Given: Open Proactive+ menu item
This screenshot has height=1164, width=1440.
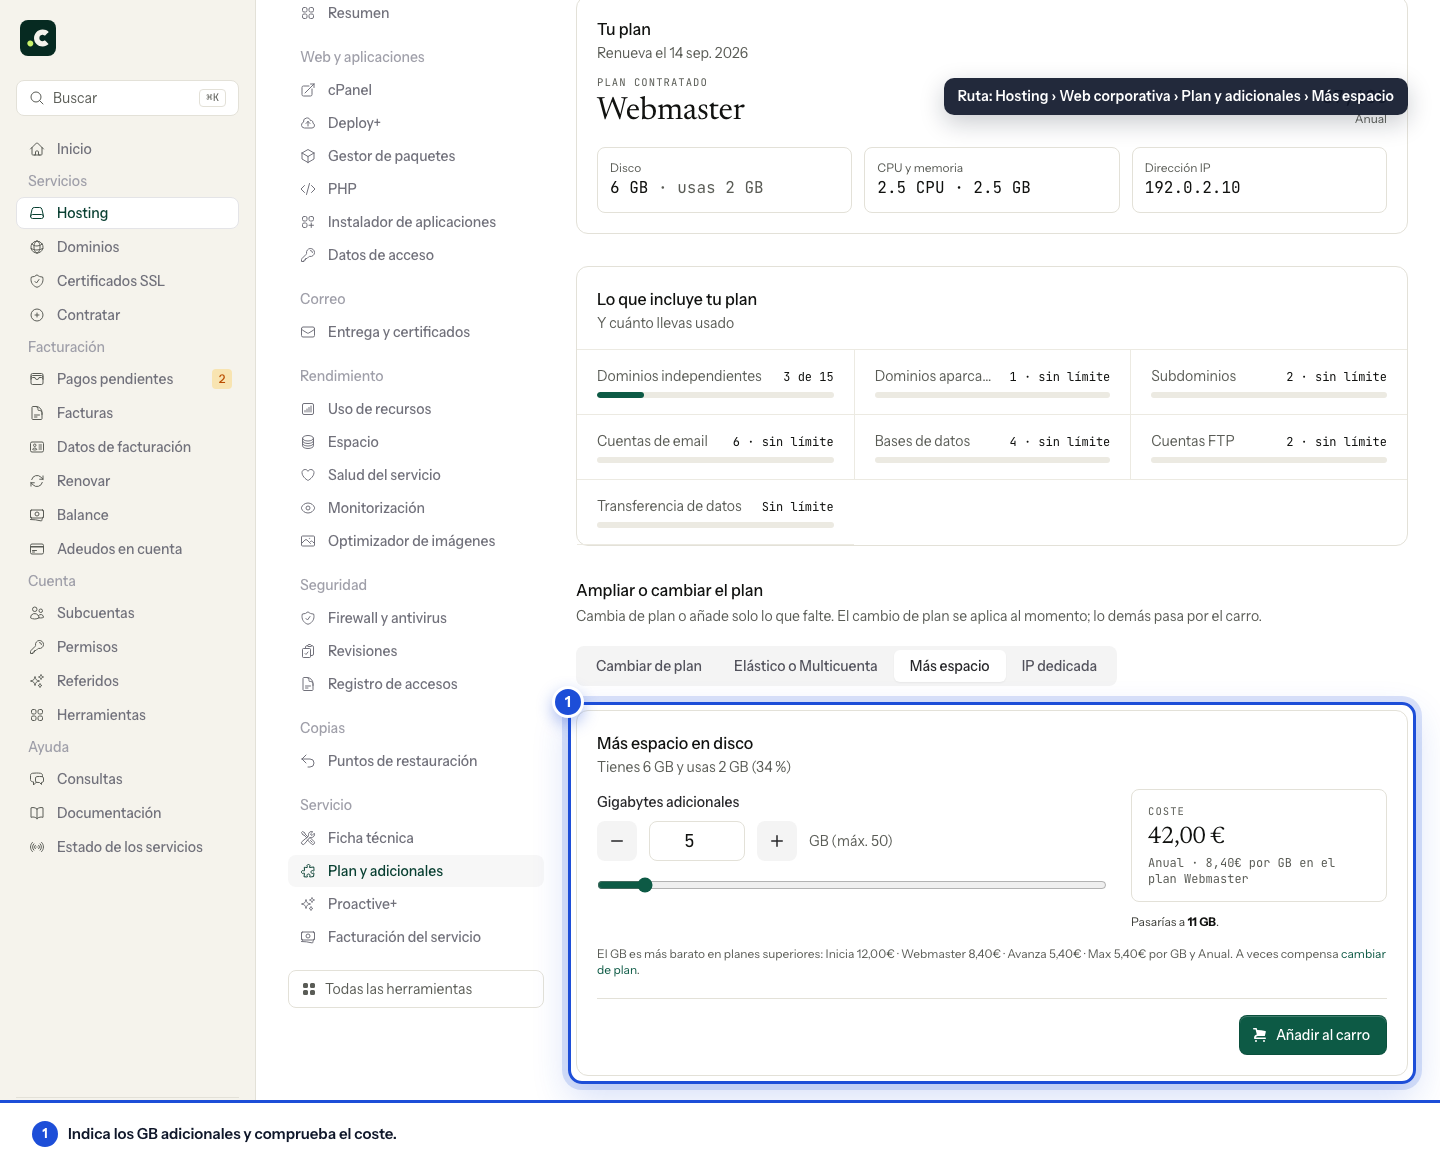Looking at the screenshot, I should [x=416, y=904].
